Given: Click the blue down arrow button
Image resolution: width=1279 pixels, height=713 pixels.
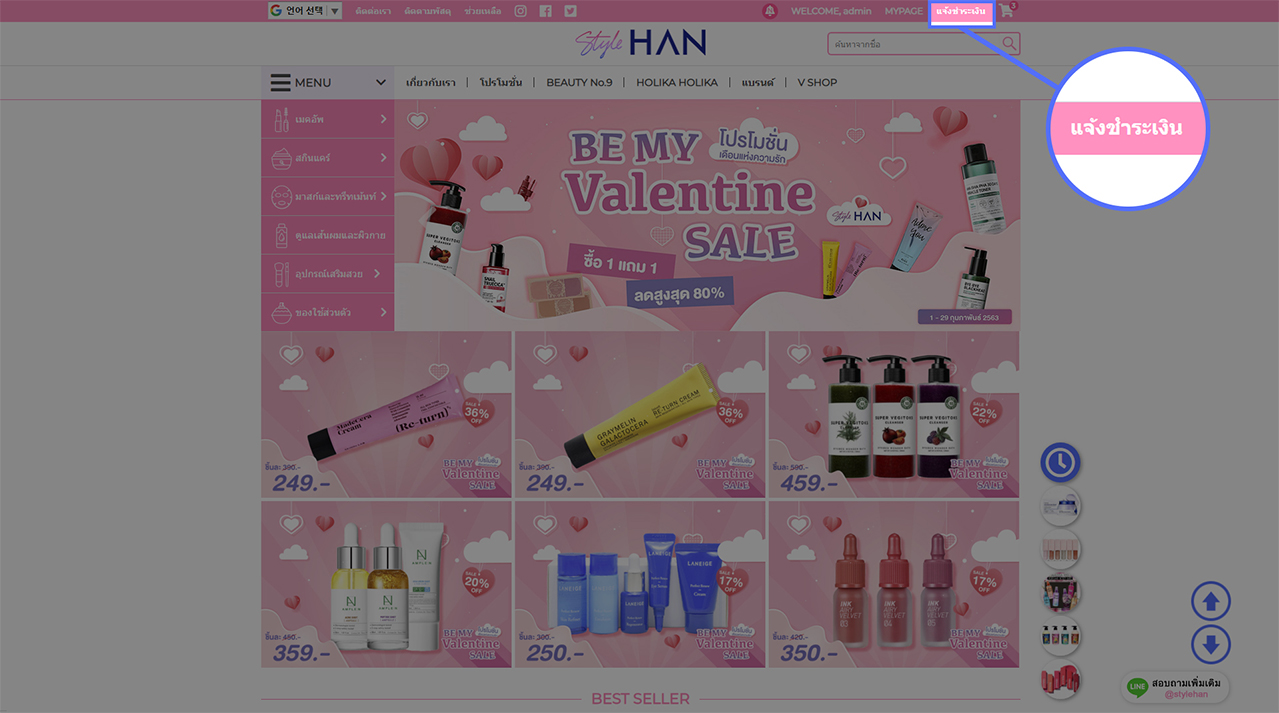Looking at the screenshot, I should 1211,645.
